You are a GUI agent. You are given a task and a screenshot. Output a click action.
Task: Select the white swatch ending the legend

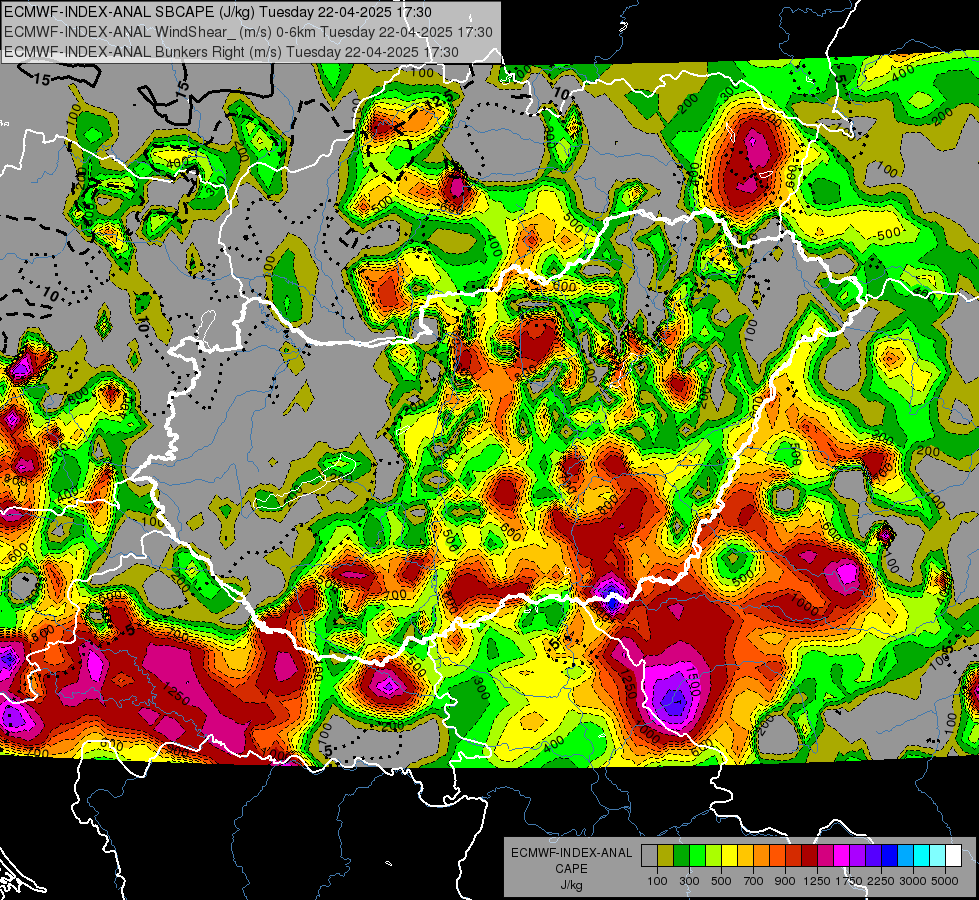click(x=954, y=856)
